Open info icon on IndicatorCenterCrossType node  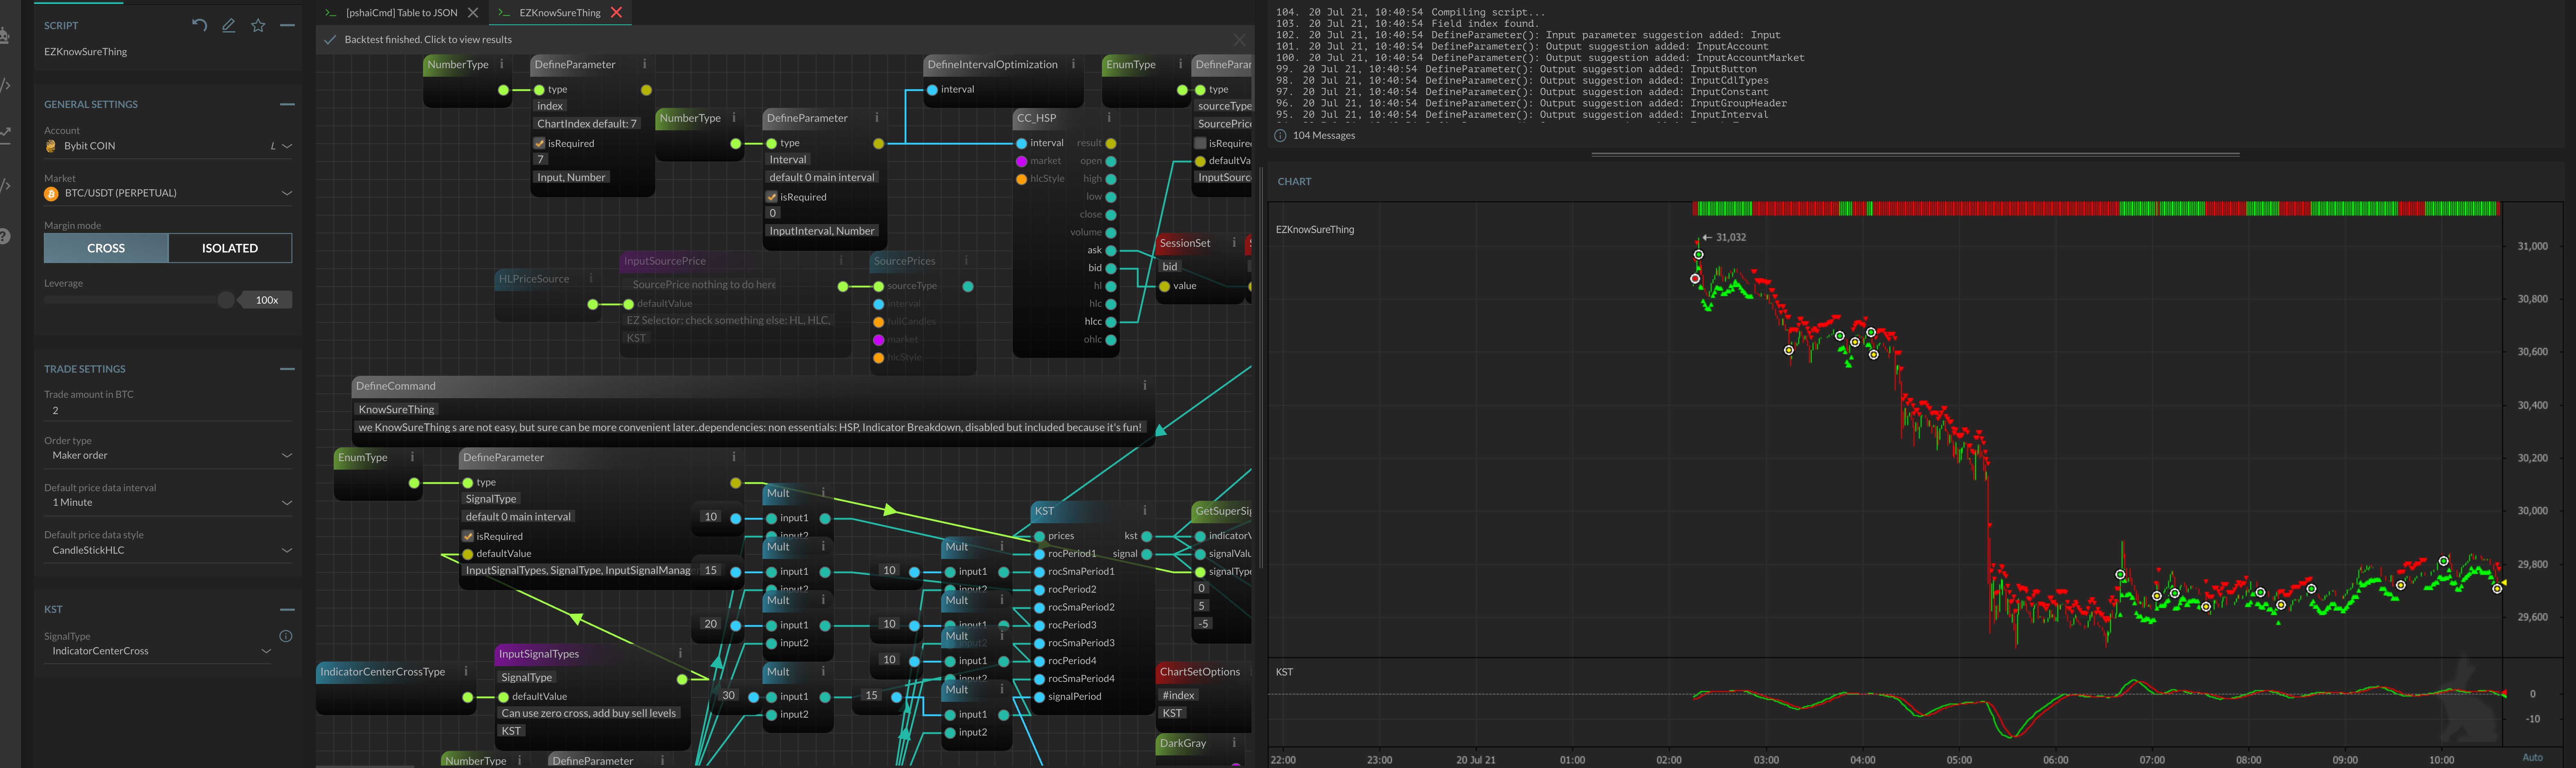466,671
